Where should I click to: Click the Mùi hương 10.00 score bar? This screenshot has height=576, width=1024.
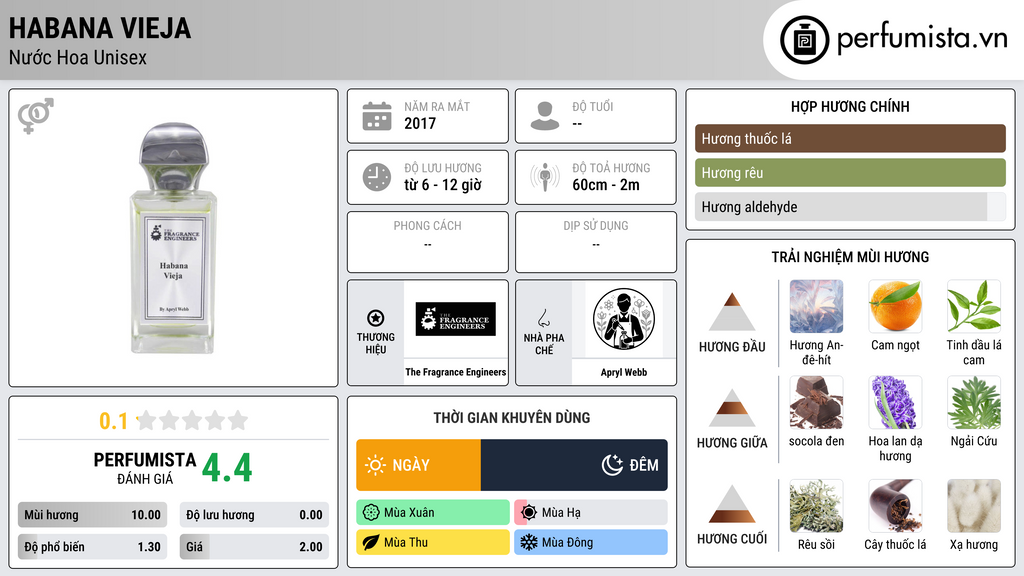92,515
